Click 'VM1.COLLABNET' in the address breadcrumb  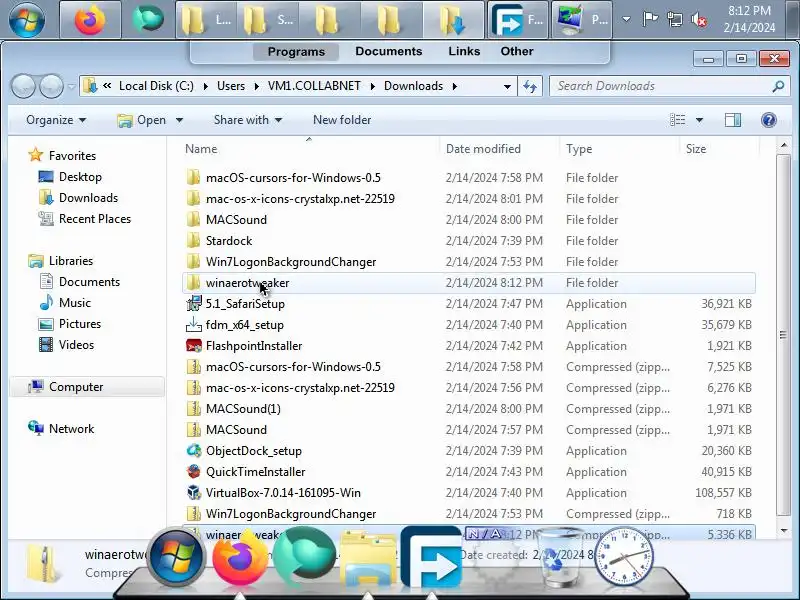(314, 86)
